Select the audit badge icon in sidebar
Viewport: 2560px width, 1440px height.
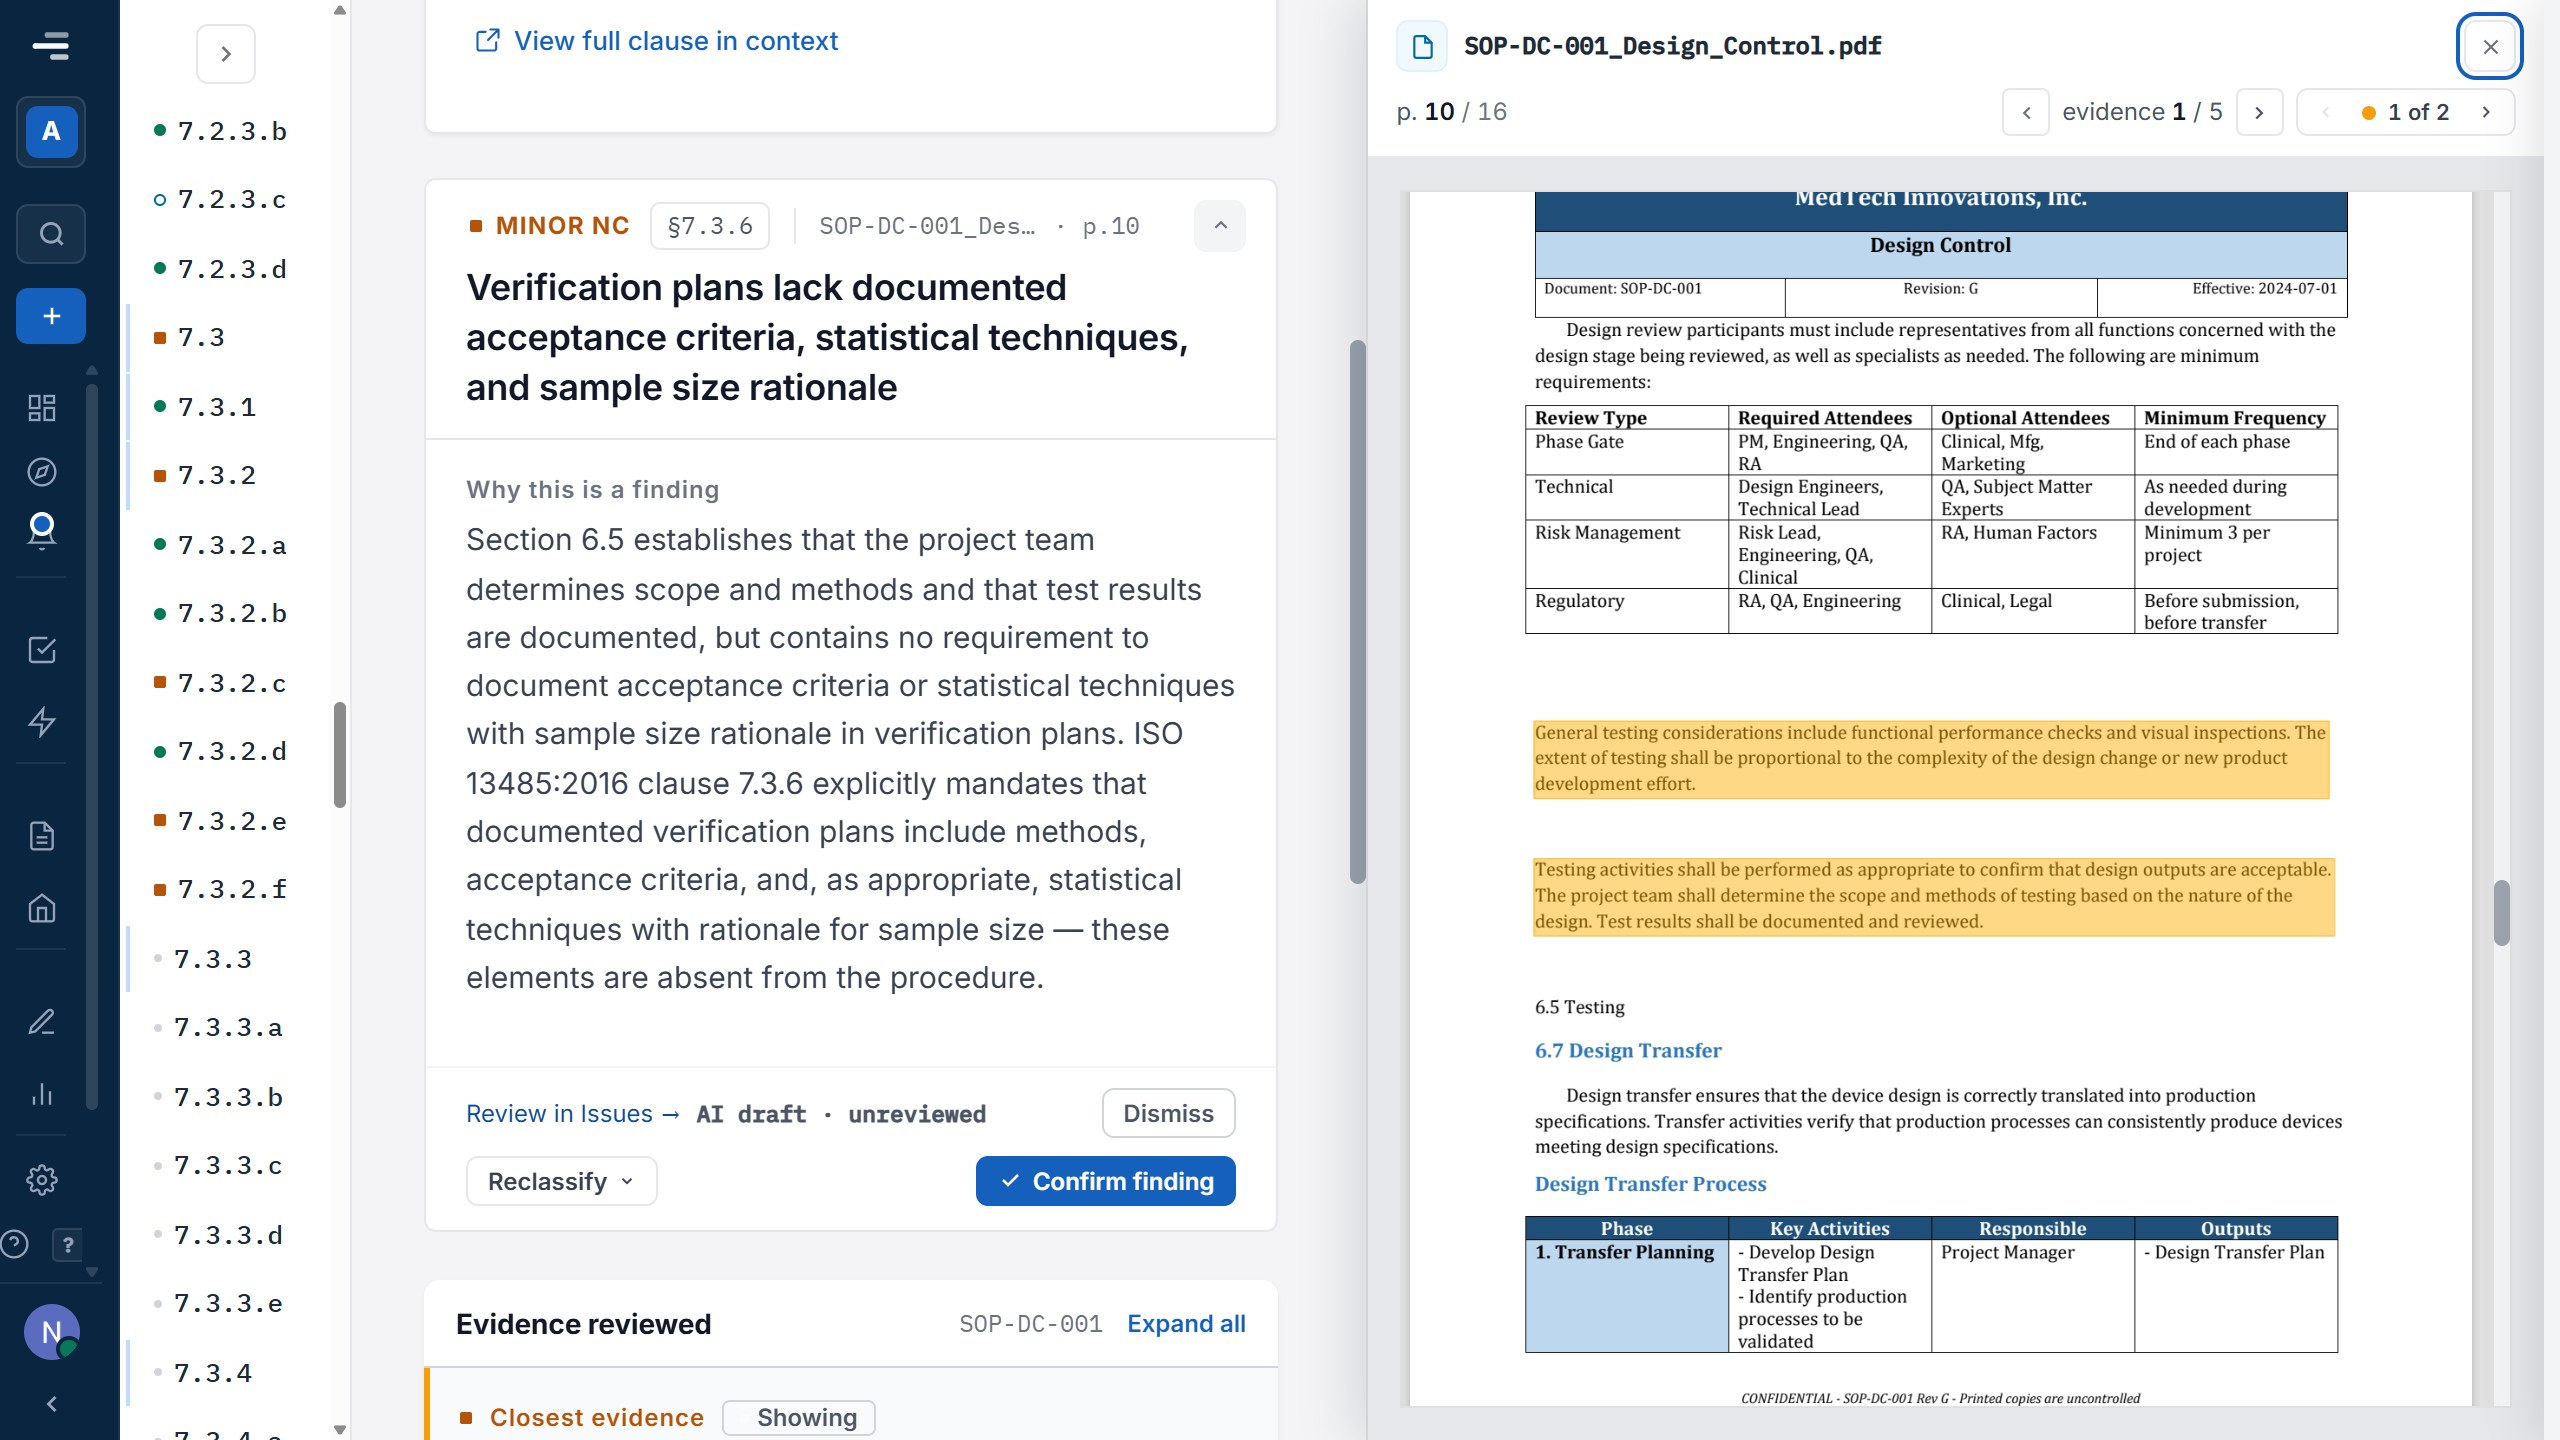coord(41,529)
